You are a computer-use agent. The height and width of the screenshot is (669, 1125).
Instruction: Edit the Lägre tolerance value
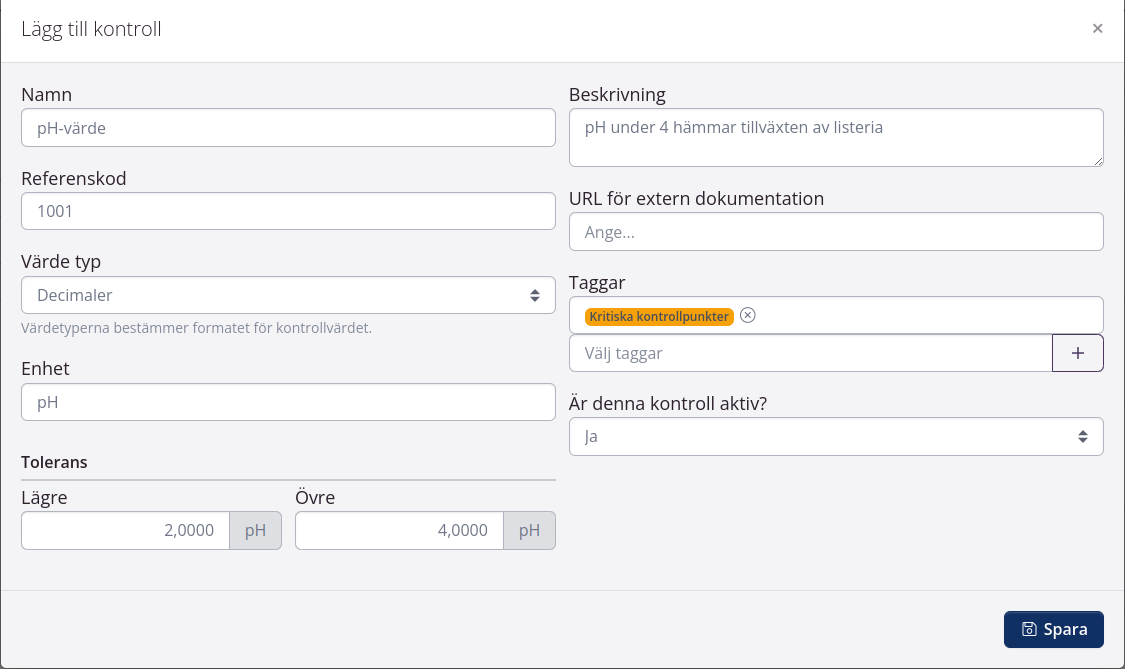point(126,530)
